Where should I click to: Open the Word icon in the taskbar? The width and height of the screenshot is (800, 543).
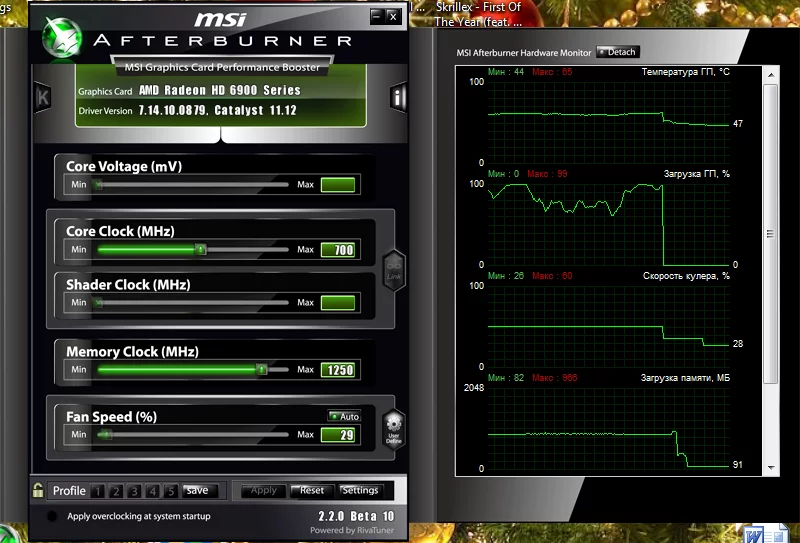[756, 535]
